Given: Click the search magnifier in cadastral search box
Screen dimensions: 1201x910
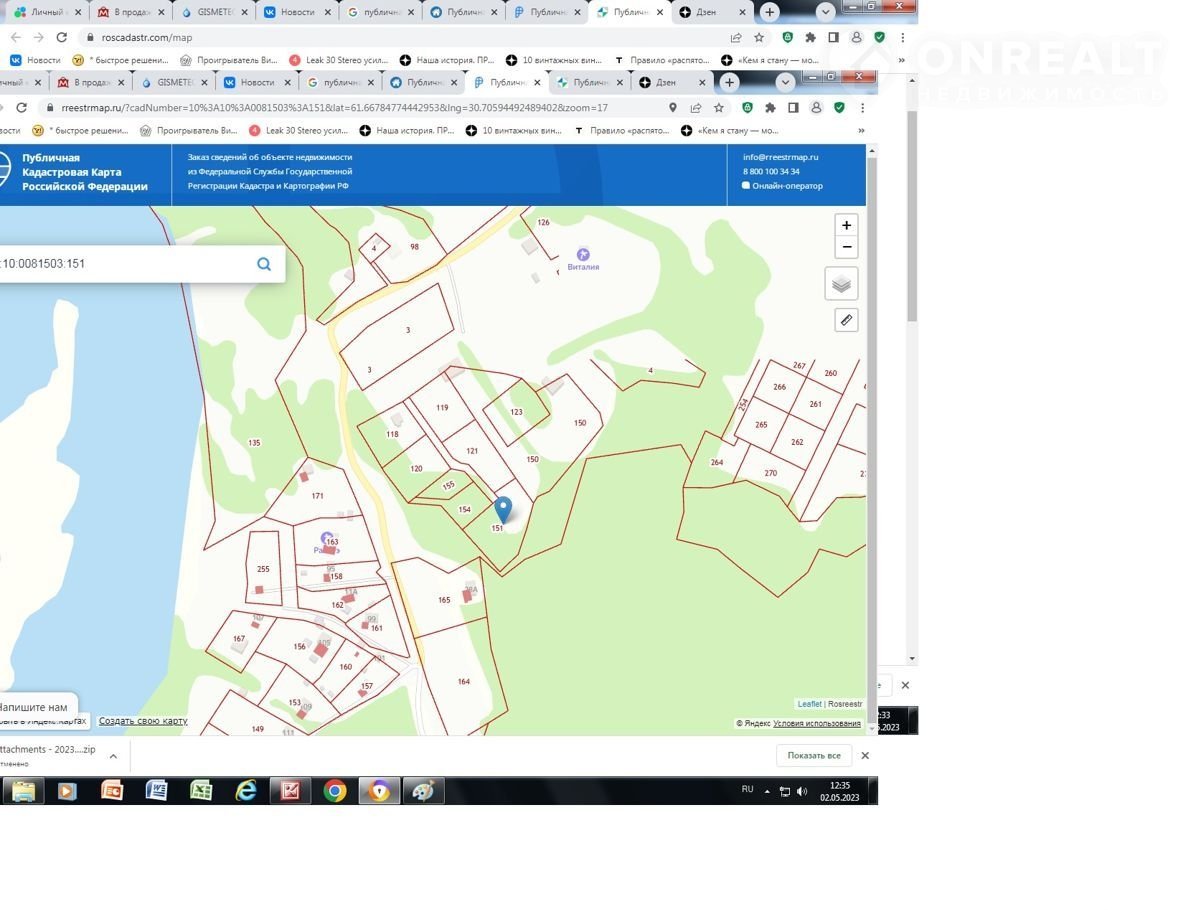Looking at the screenshot, I should pyautogui.click(x=264, y=264).
